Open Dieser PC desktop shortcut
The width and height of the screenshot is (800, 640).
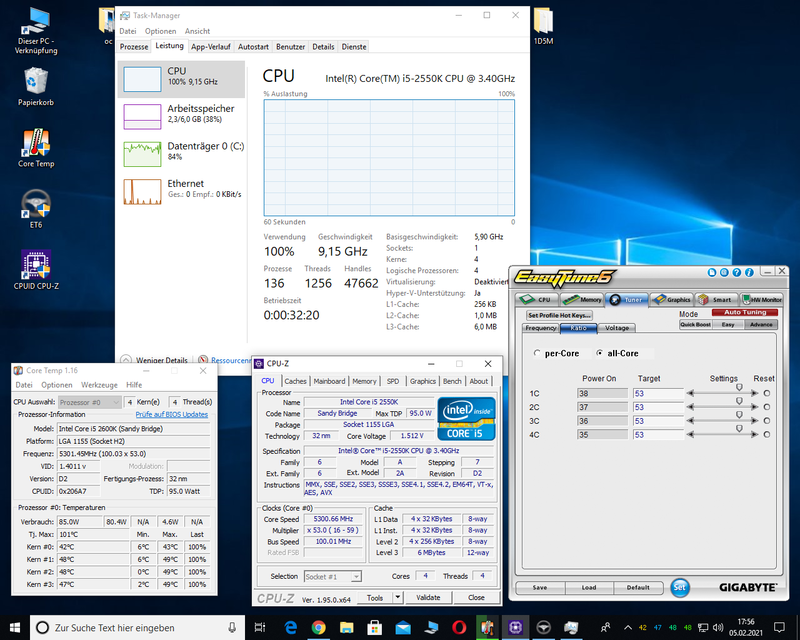(36, 31)
